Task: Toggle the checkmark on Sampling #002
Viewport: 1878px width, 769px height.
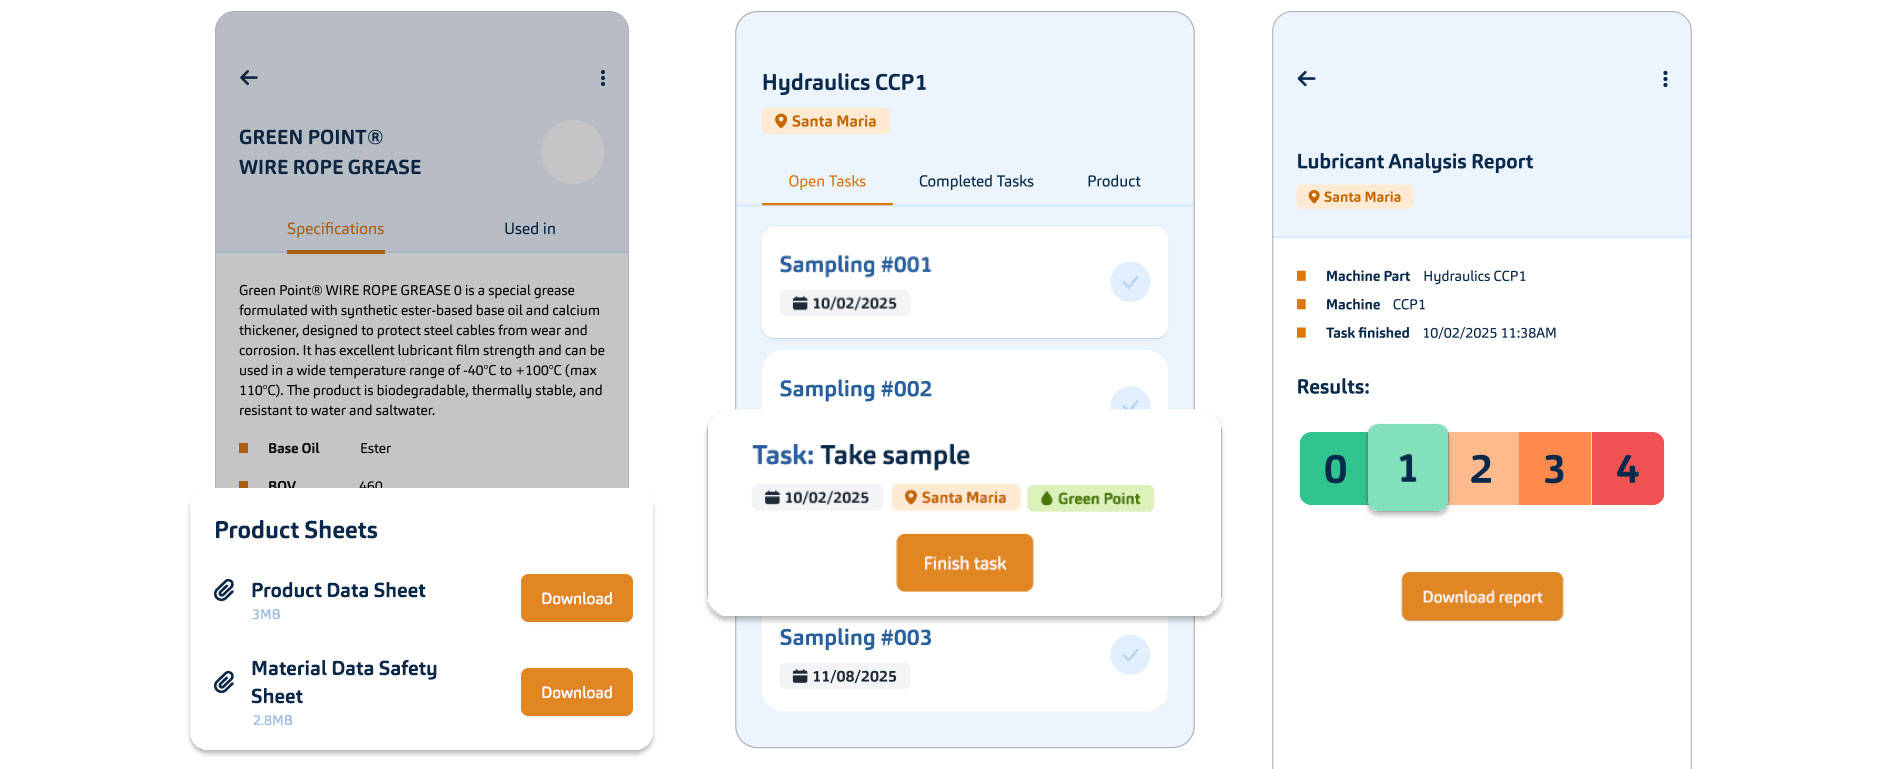Action: pyautogui.click(x=1130, y=400)
